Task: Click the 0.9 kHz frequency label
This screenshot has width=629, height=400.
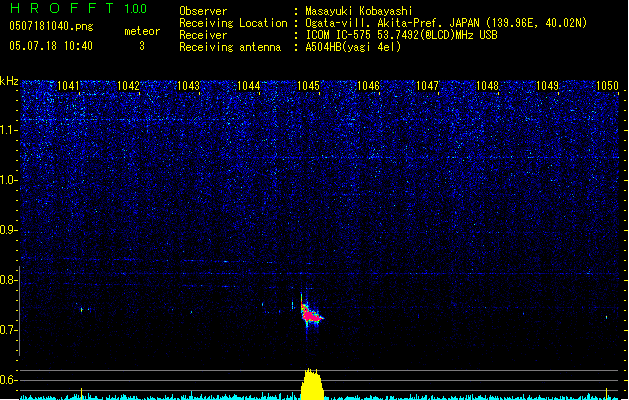Action: point(8,230)
